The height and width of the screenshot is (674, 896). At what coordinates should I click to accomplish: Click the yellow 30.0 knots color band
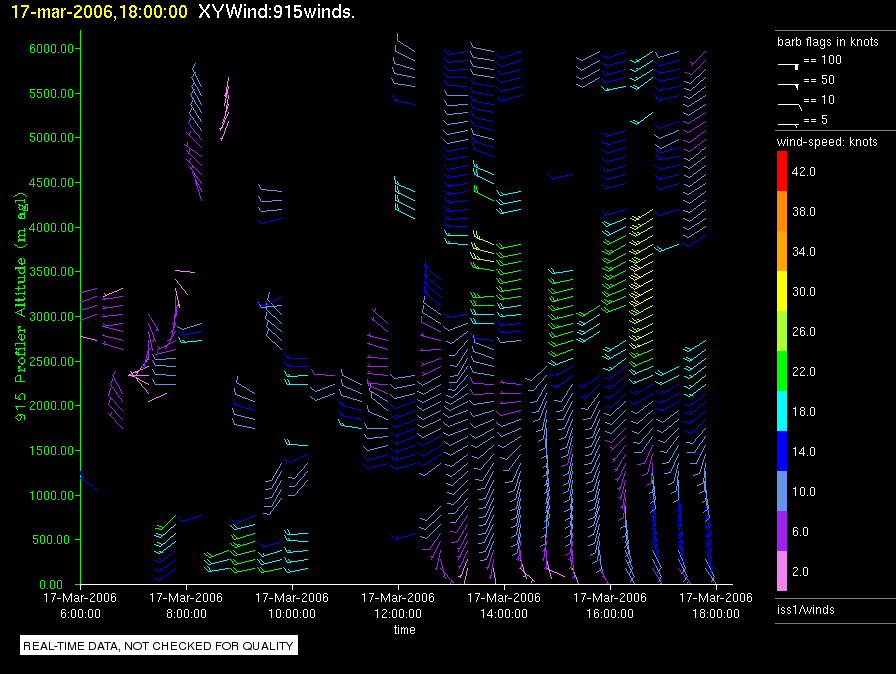(782, 291)
